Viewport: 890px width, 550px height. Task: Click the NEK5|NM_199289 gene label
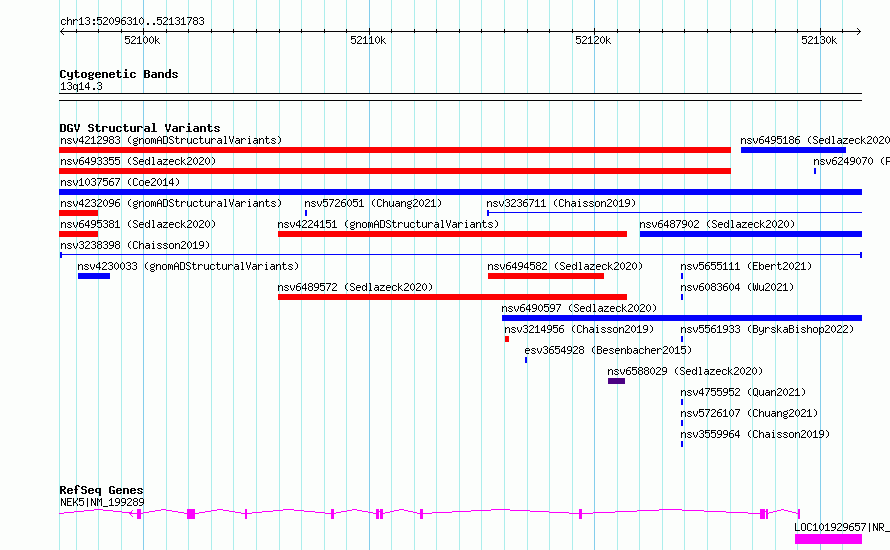pos(102,502)
